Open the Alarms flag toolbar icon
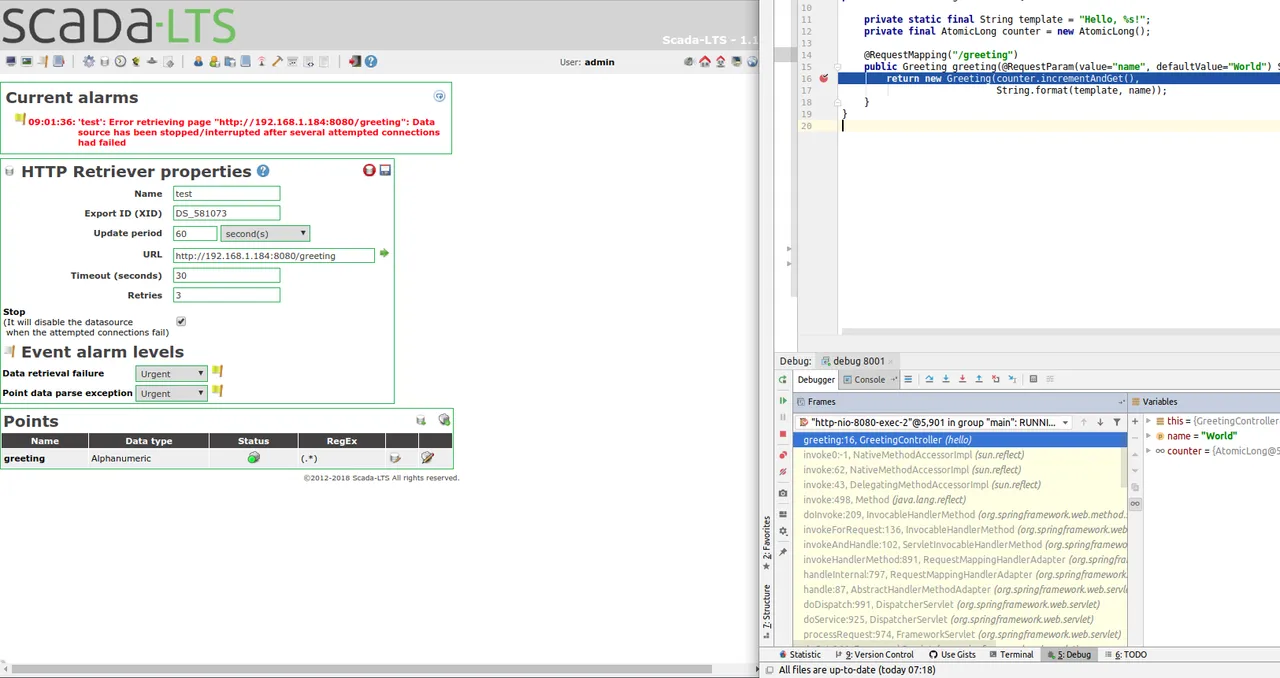Image resolution: width=1280 pixels, height=678 pixels. tap(42, 62)
